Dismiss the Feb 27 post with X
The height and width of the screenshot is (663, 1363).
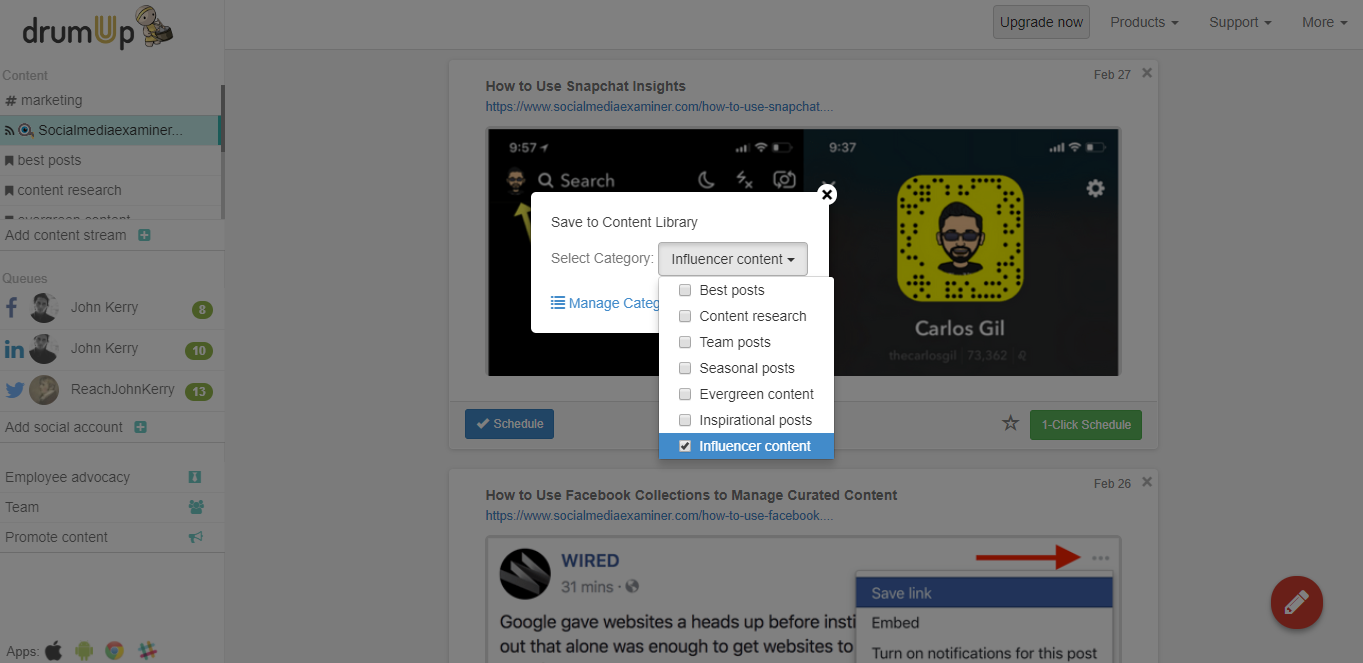tap(1147, 73)
